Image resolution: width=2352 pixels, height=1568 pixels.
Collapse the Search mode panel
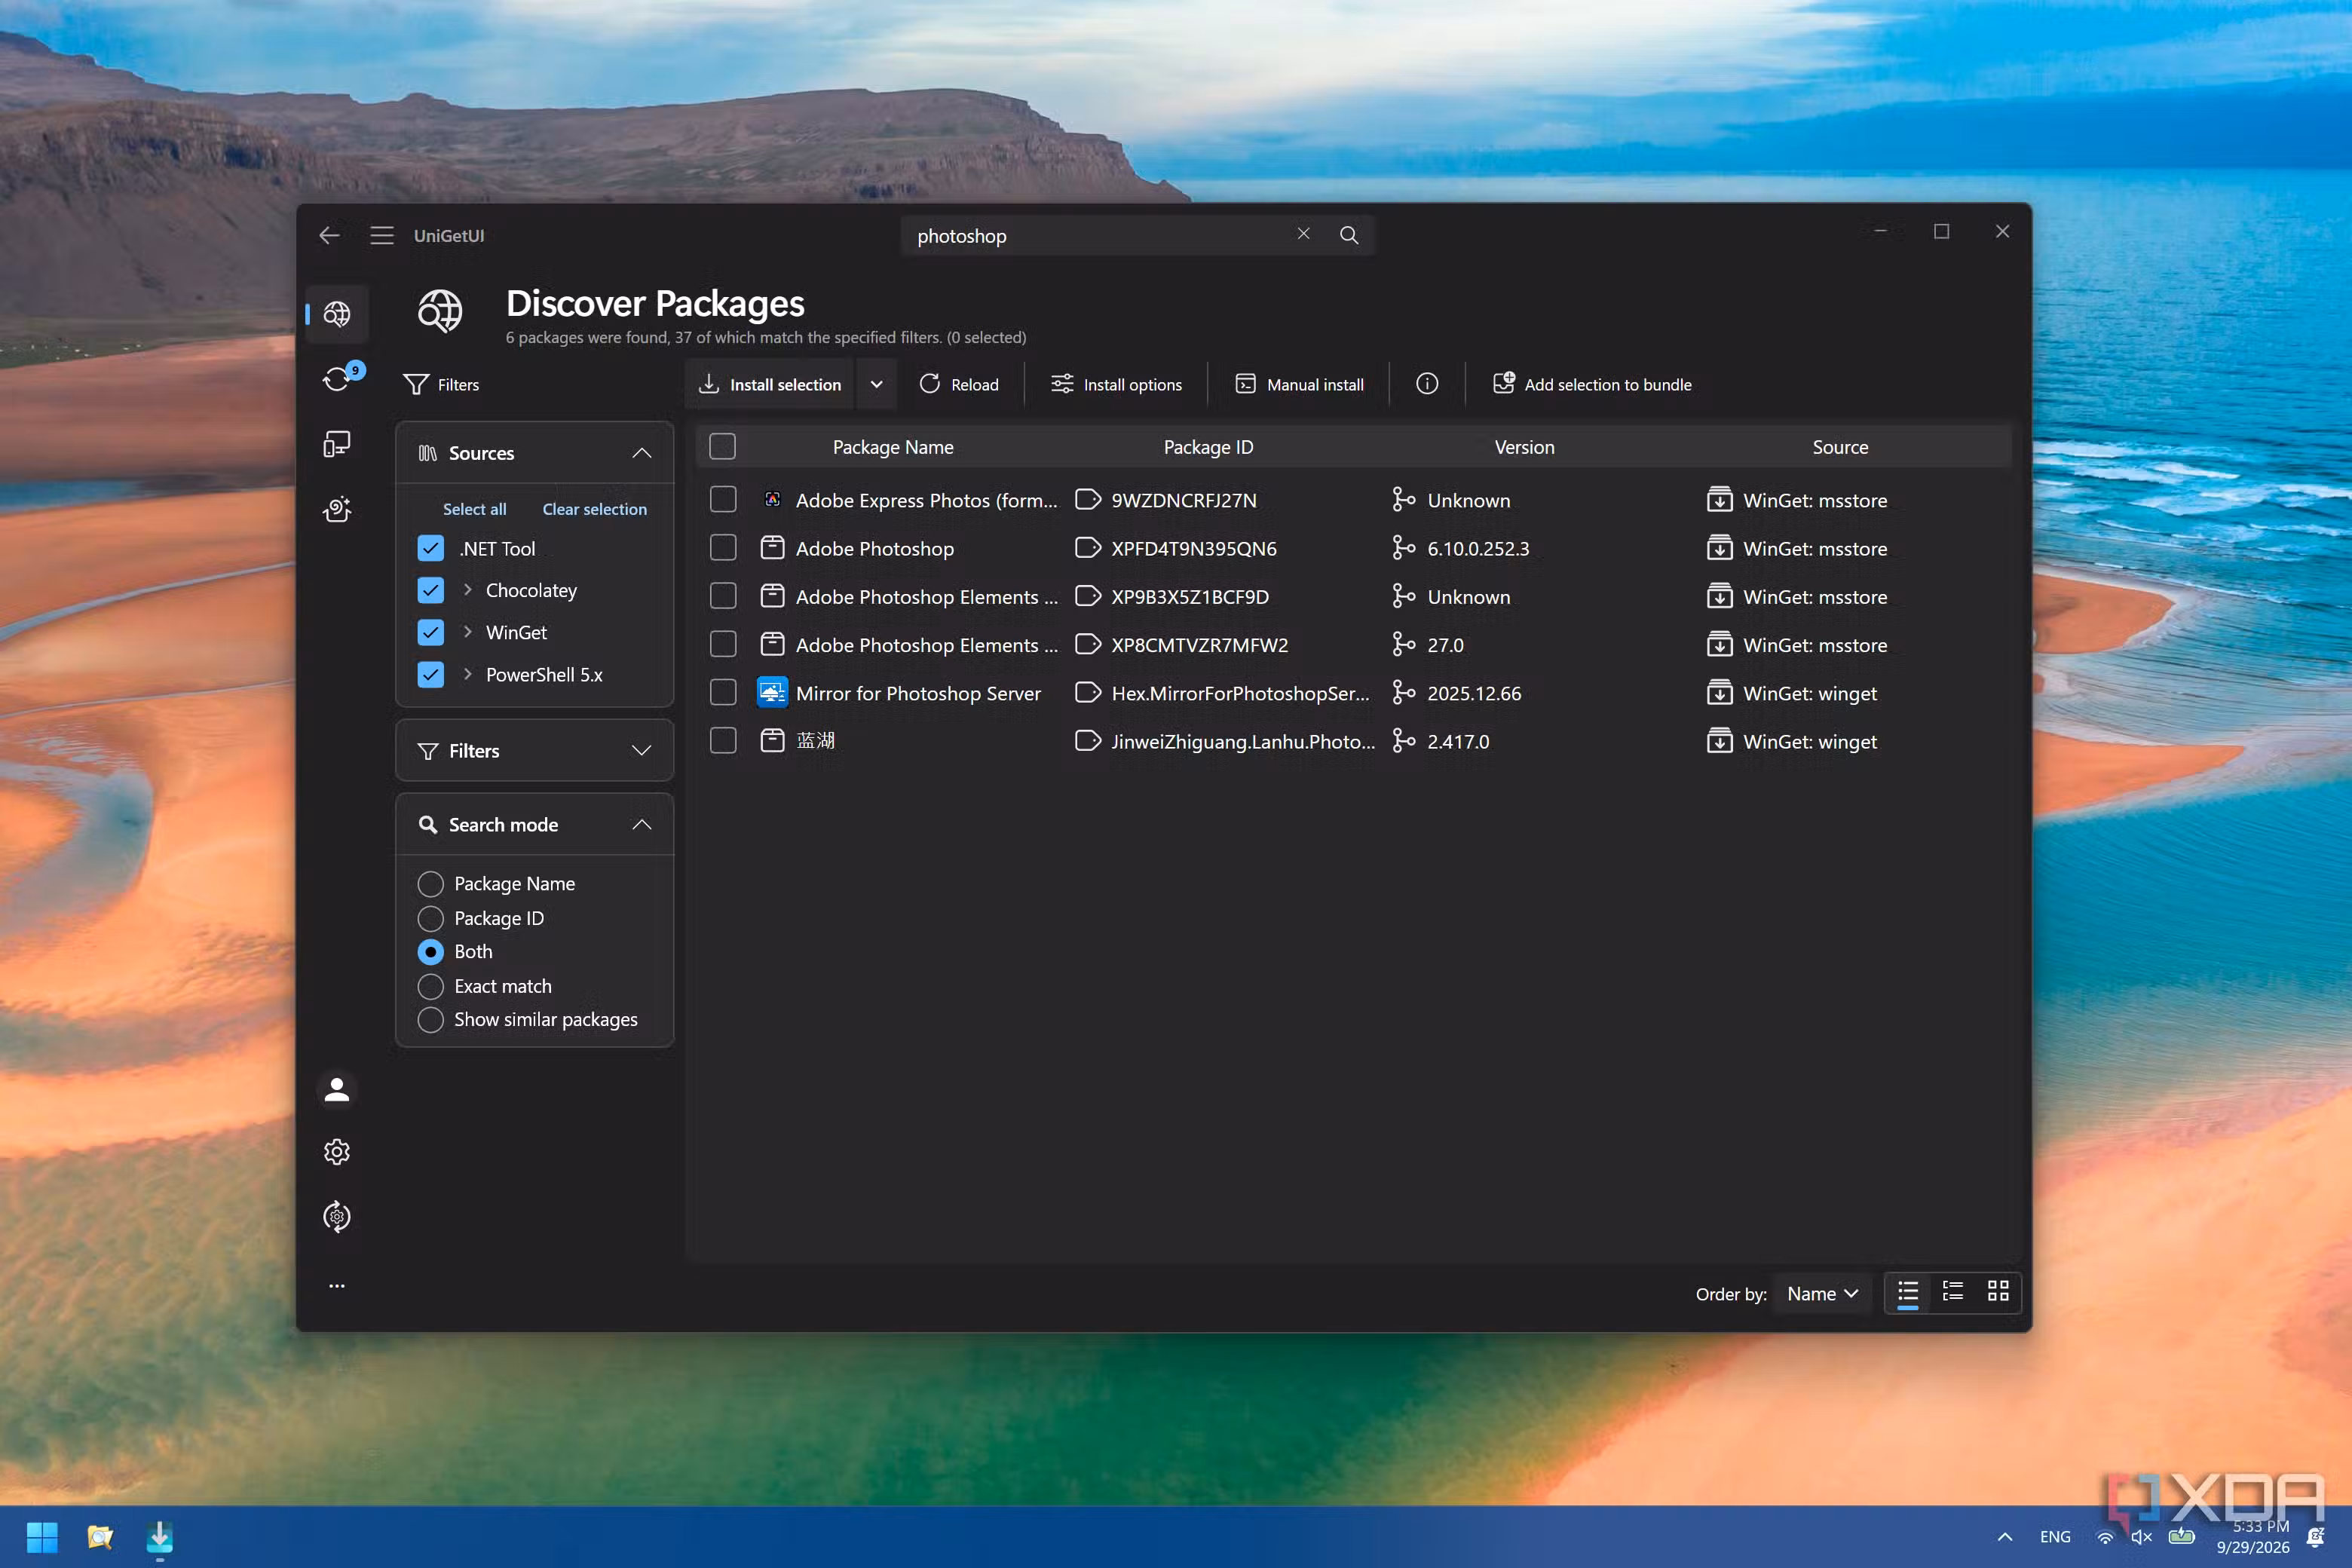[x=641, y=824]
